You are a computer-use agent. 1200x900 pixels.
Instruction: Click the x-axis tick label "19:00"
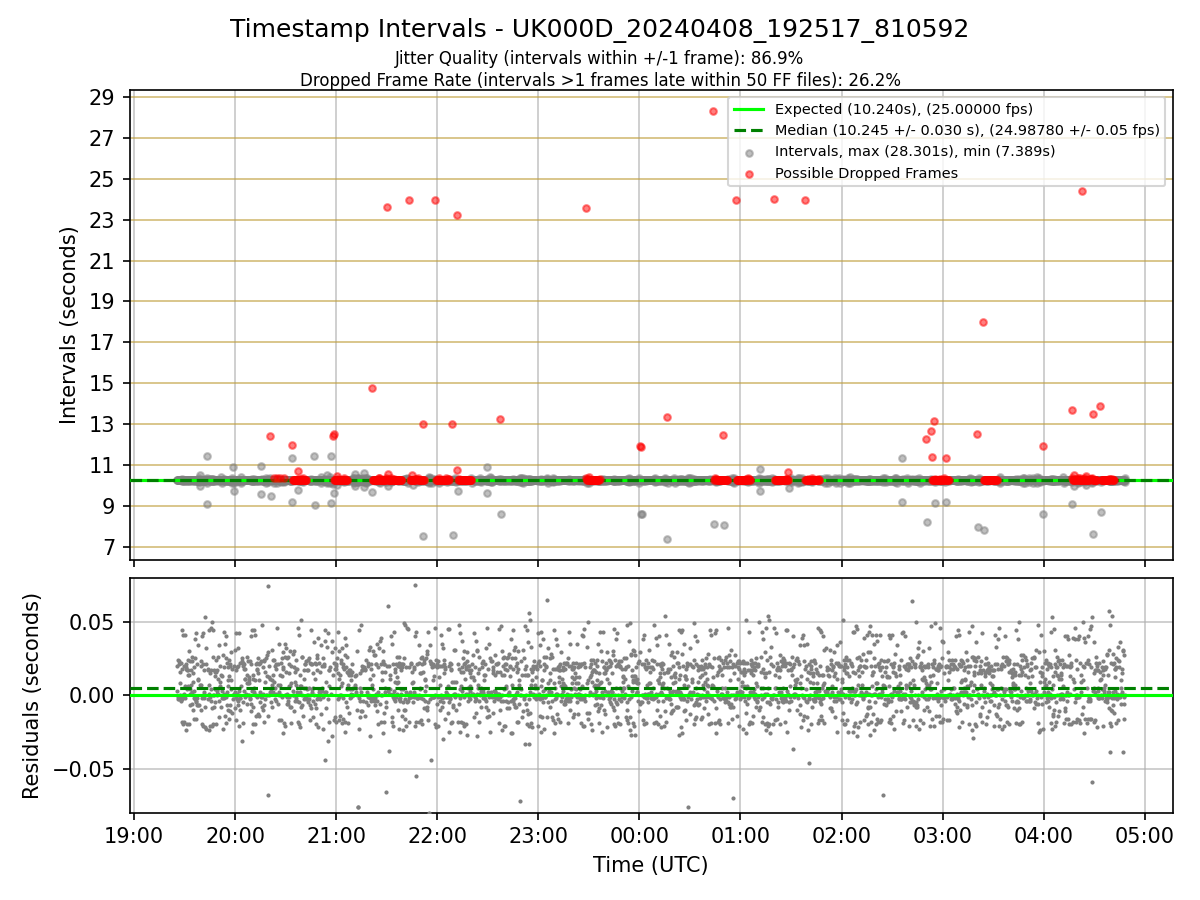click(134, 835)
